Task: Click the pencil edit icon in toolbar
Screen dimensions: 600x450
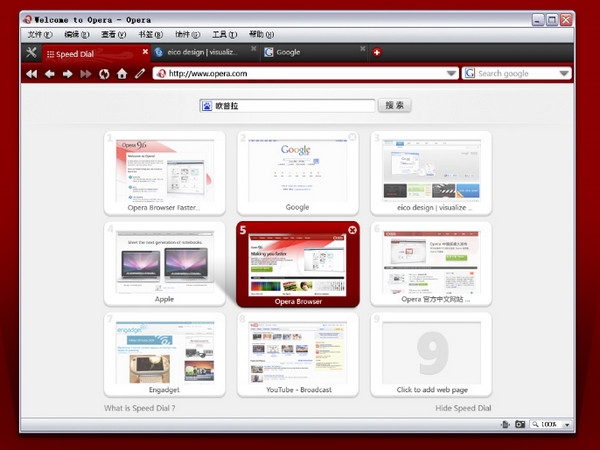Action: click(x=140, y=73)
